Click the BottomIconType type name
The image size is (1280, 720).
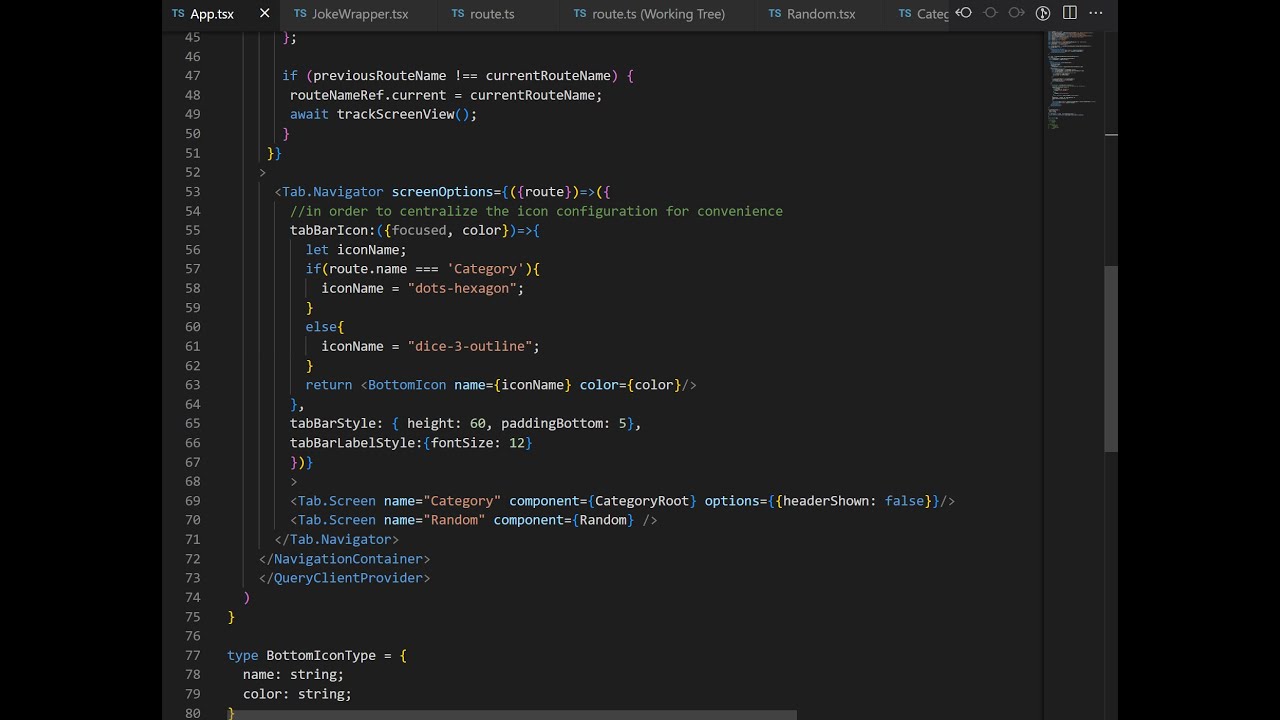pos(321,655)
